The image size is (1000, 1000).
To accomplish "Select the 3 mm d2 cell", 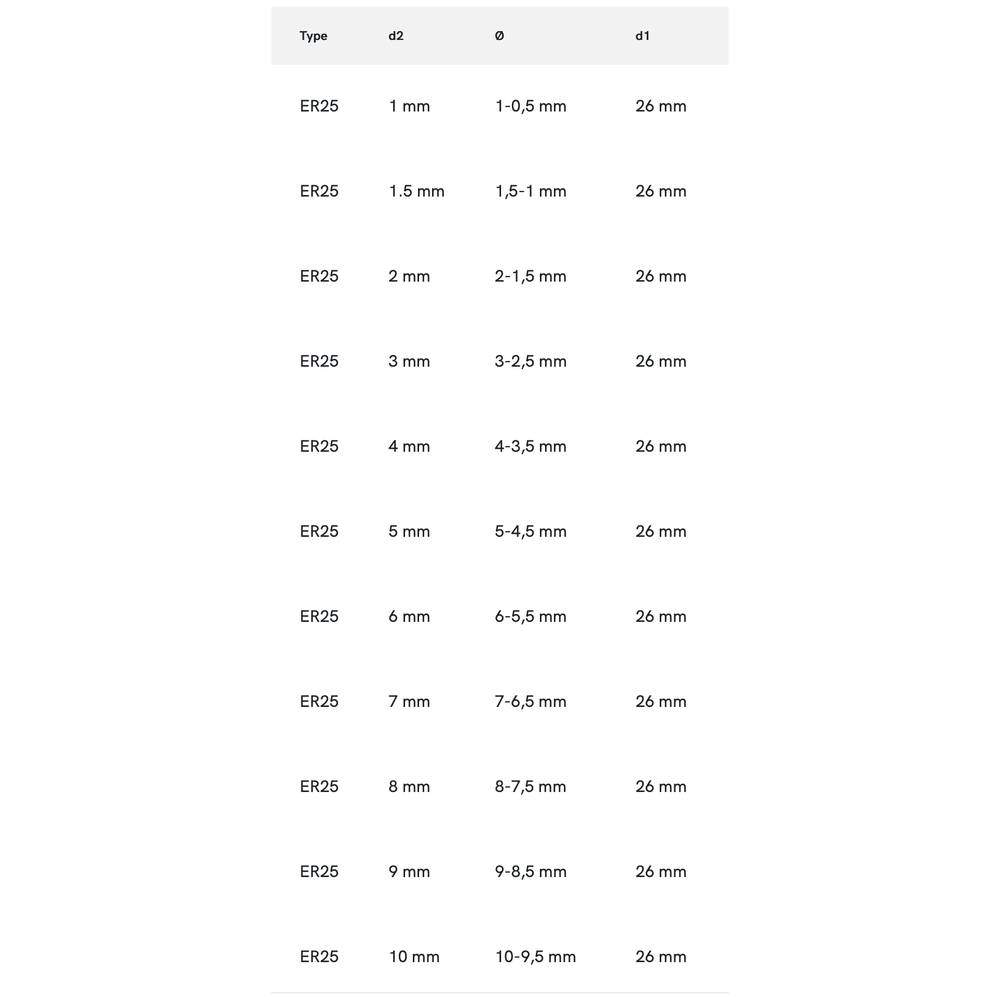I will tap(409, 361).
